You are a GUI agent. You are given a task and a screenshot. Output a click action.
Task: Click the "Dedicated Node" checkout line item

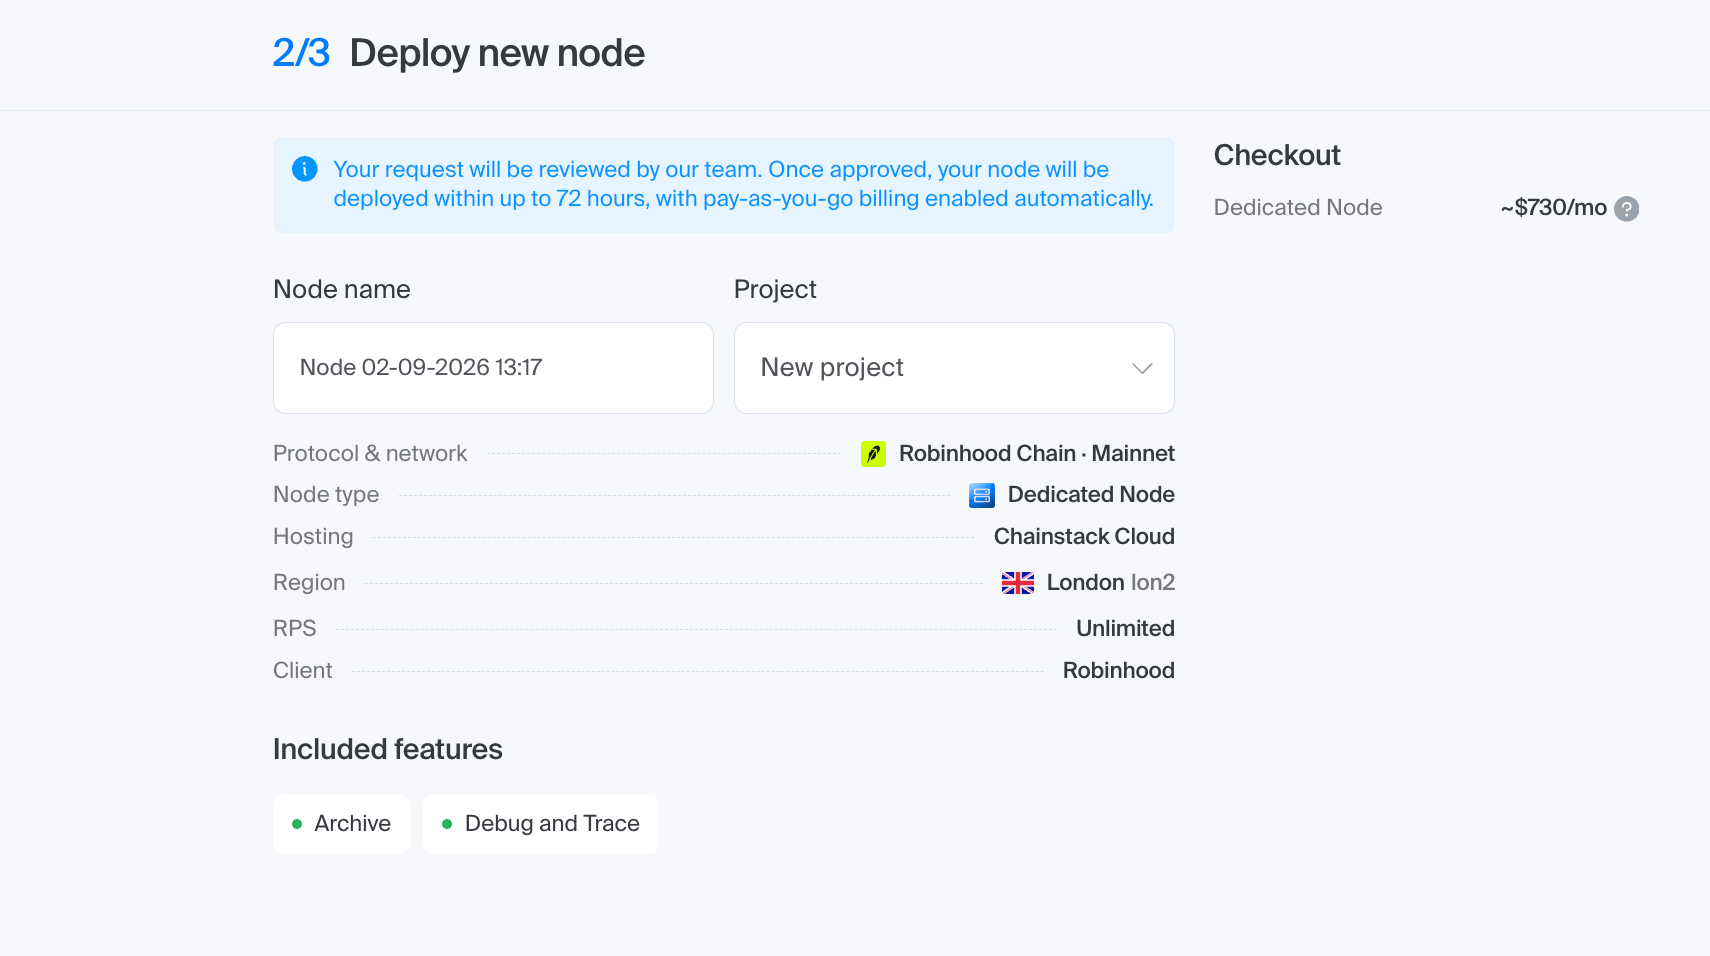click(1298, 208)
